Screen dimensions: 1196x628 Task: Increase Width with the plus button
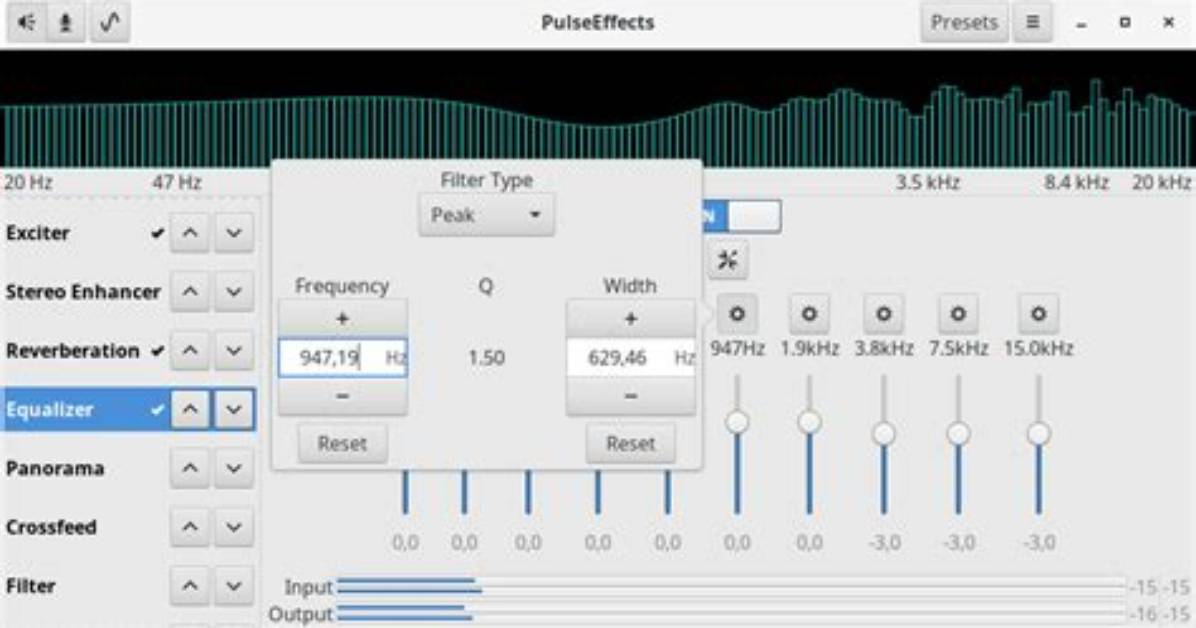click(x=631, y=319)
